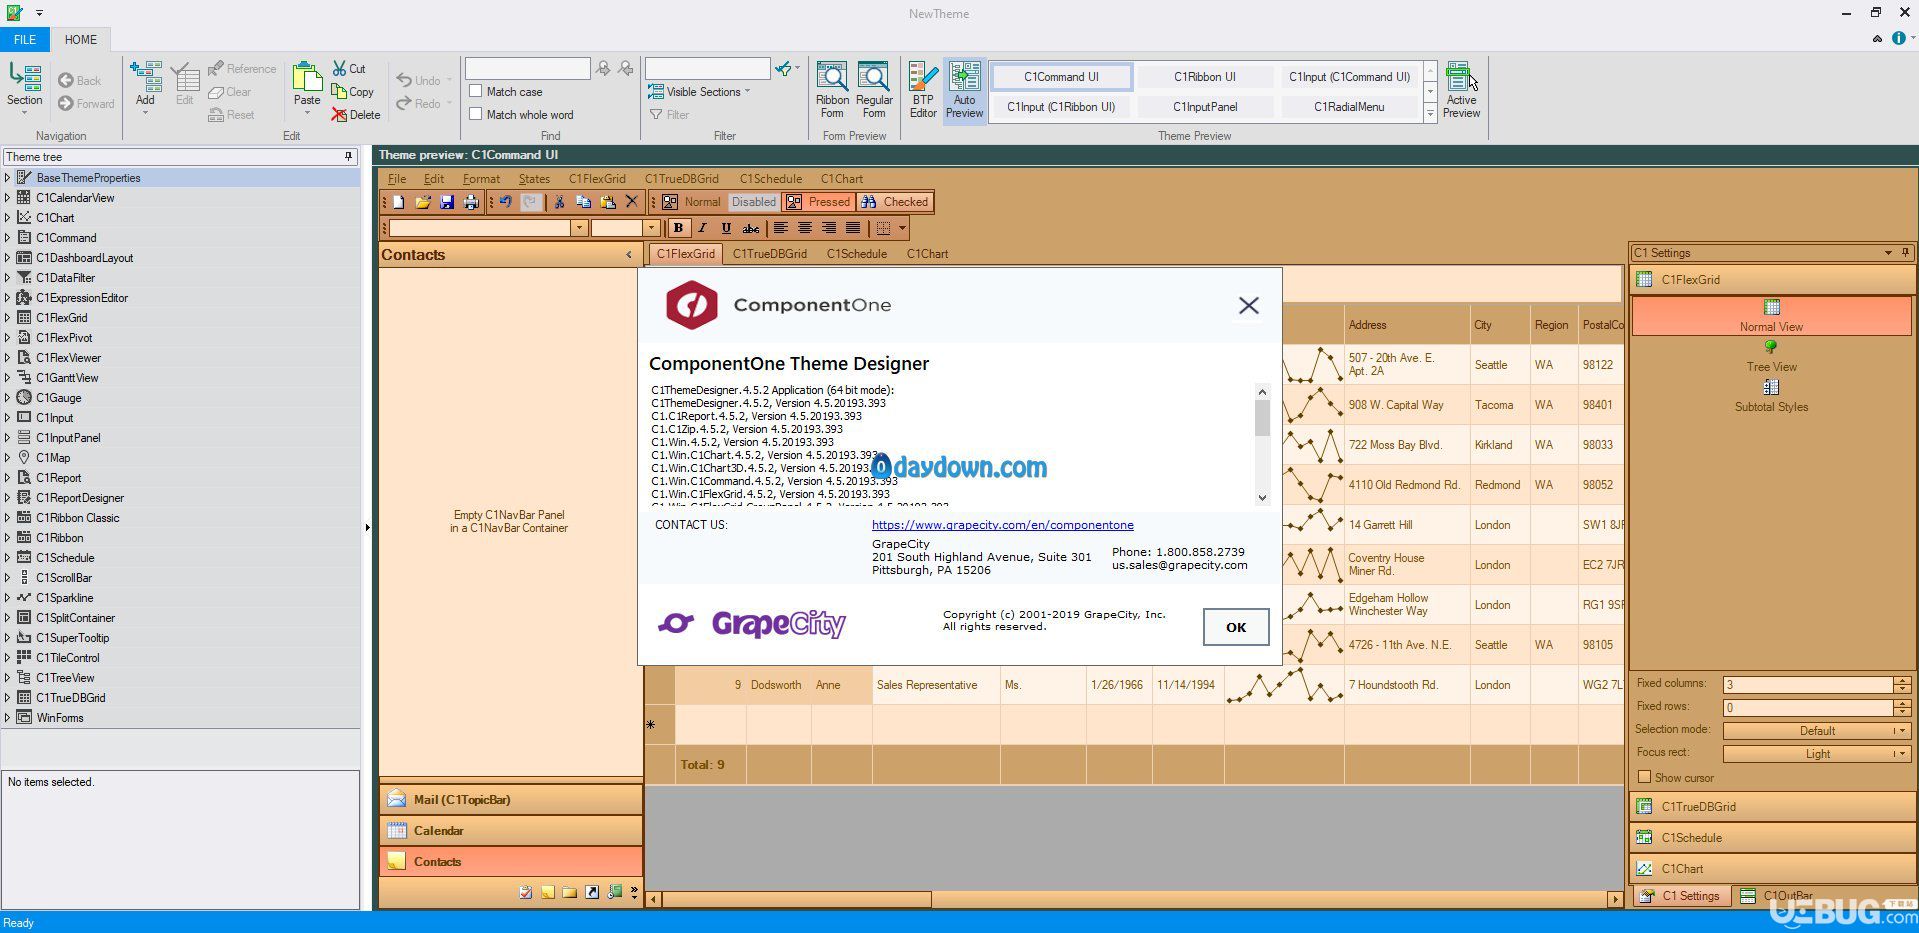1919x933 pixels.
Task: Switch to C1Schedule preview tab
Action: (856, 254)
